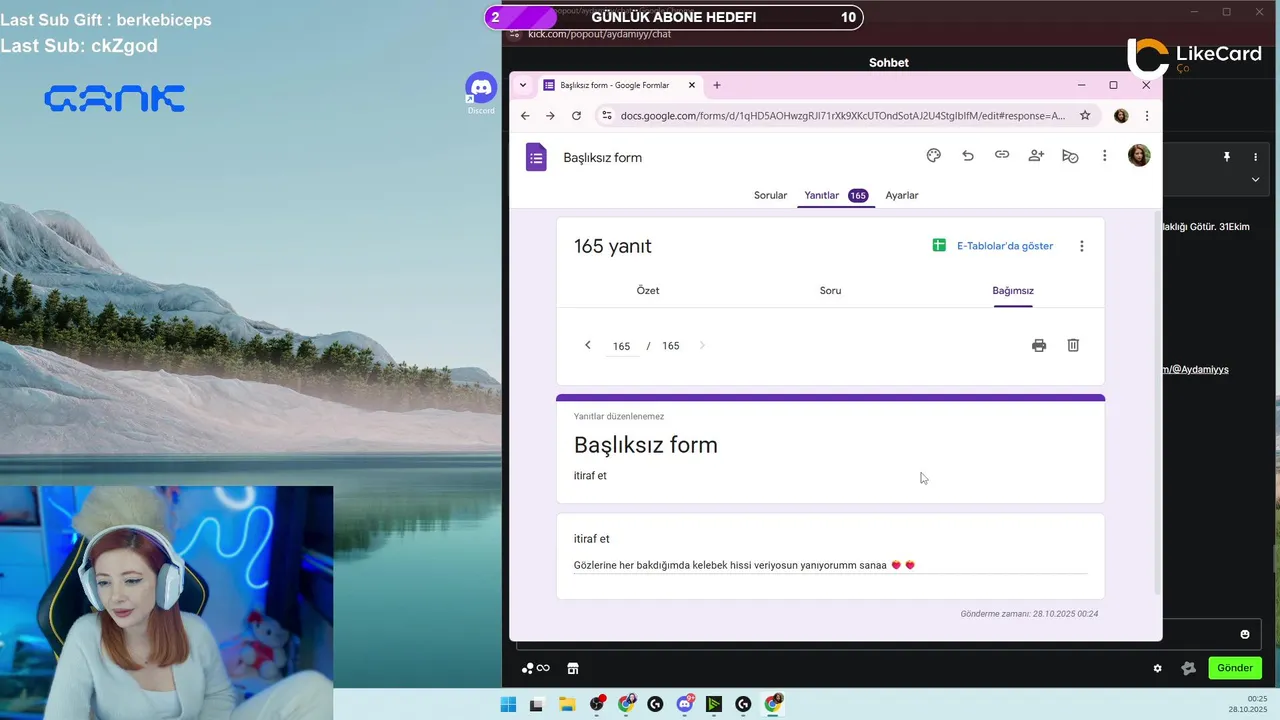
Task: Click the Google Forms purple logo
Action: [537, 157]
